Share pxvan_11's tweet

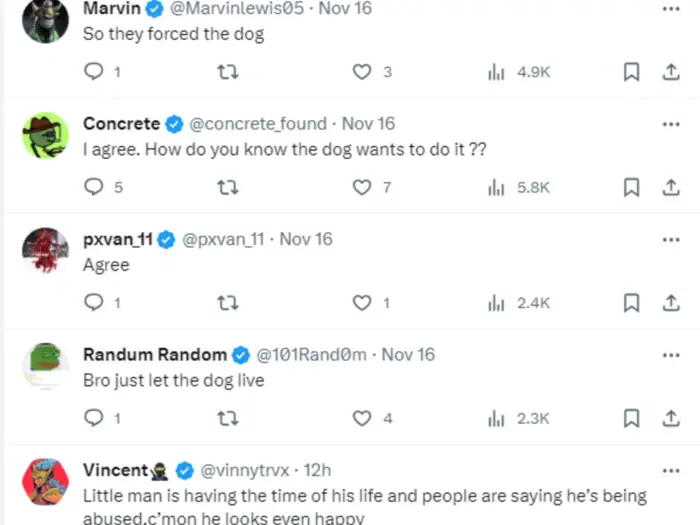(671, 303)
